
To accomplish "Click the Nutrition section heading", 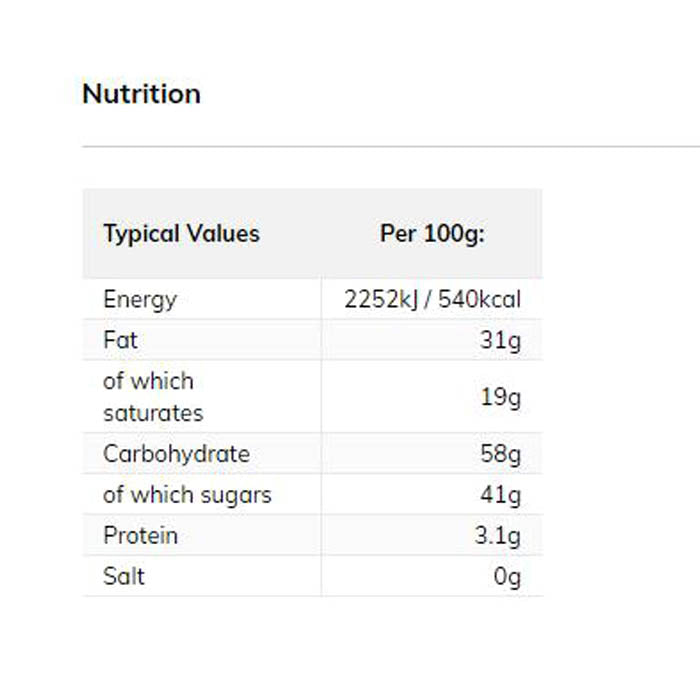I will (141, 94).
